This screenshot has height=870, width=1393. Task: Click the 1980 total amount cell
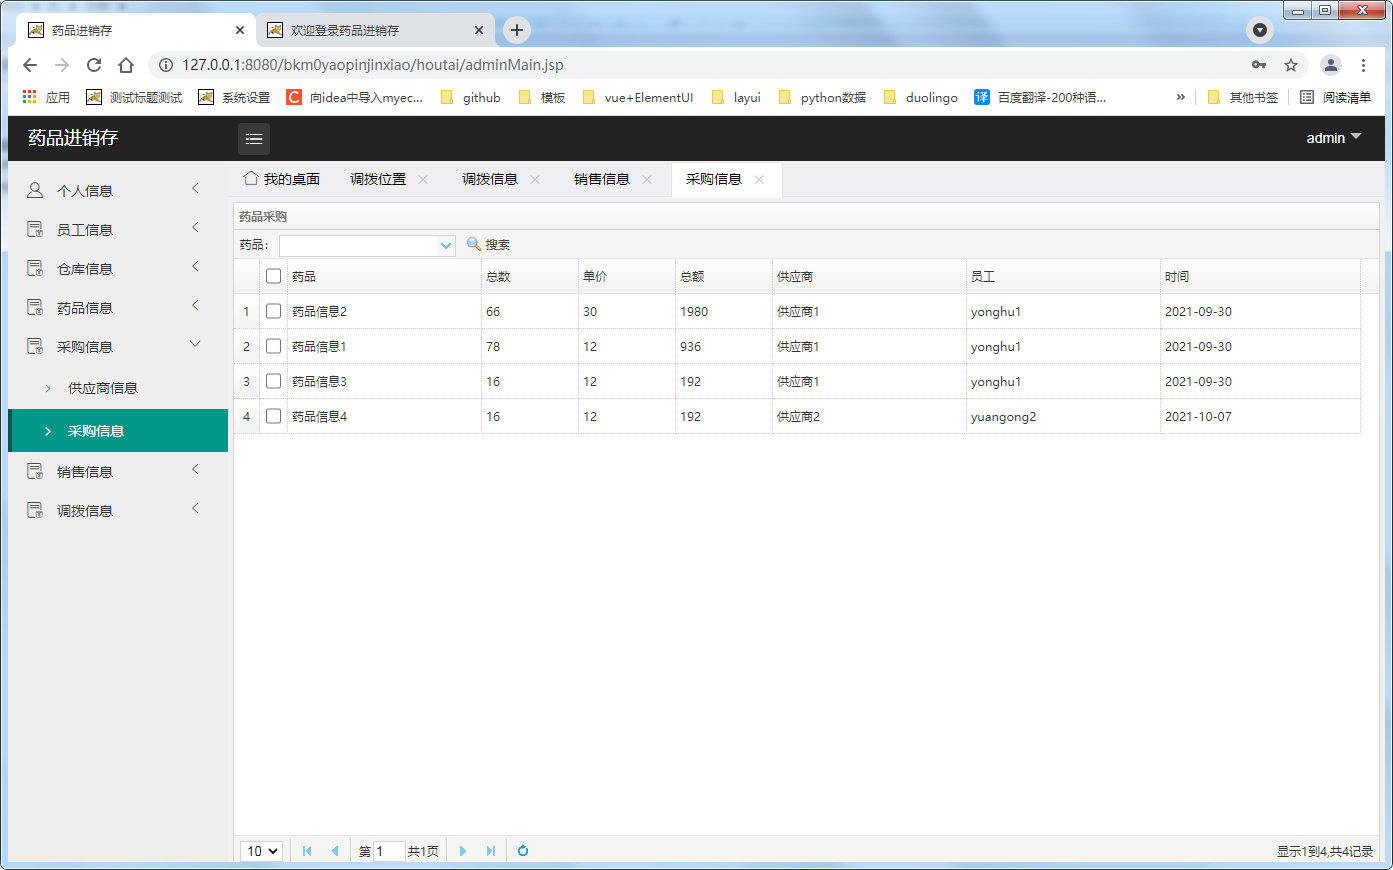[x=694, y=311]
